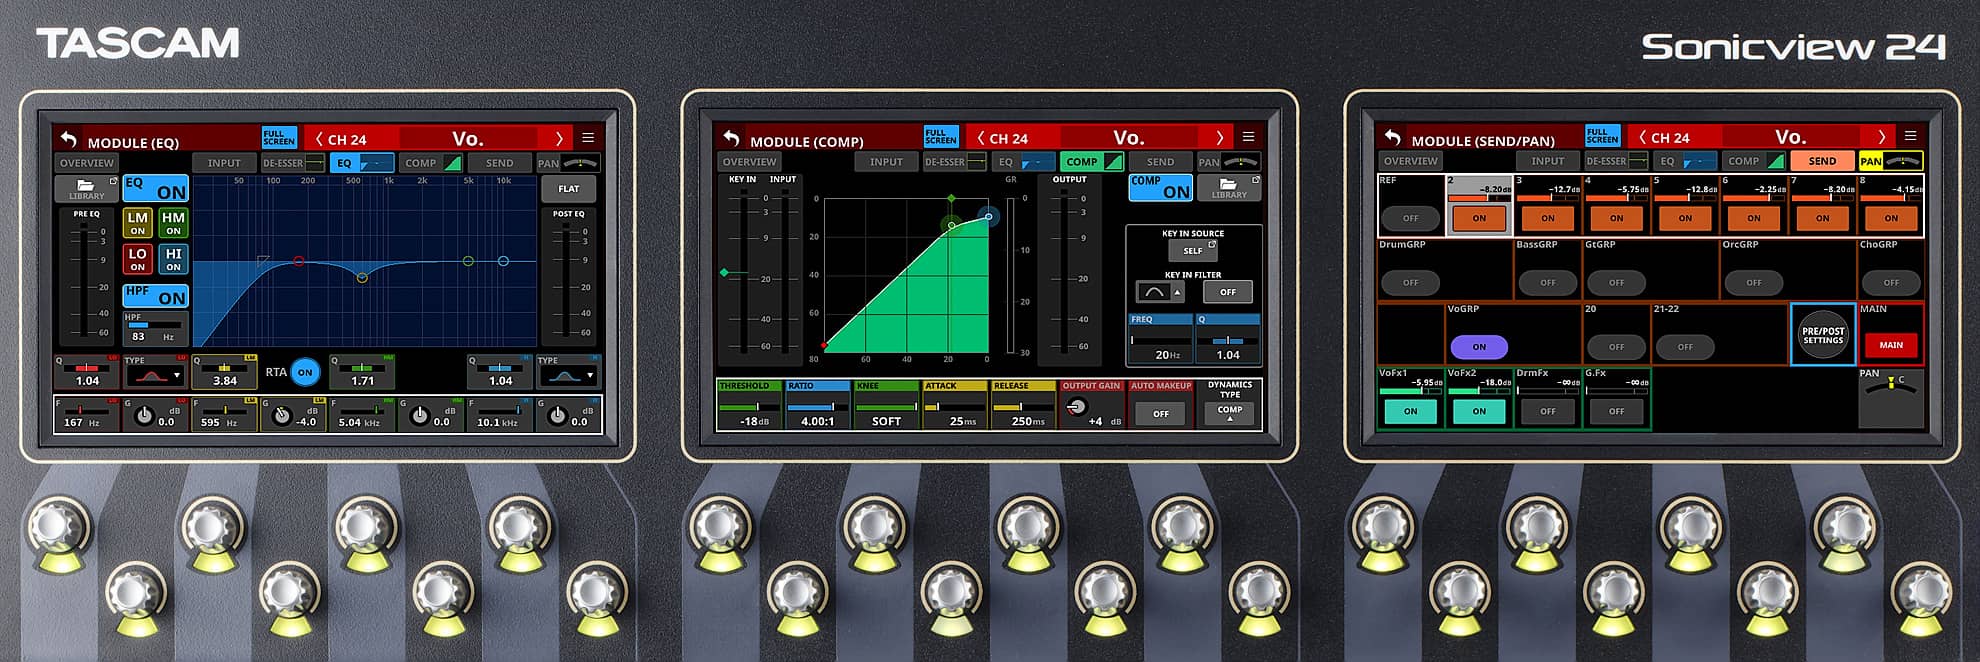Disable the VoGRP ON assignment
This screenshot has height=662, width=1980.
tap(1478, 347)
